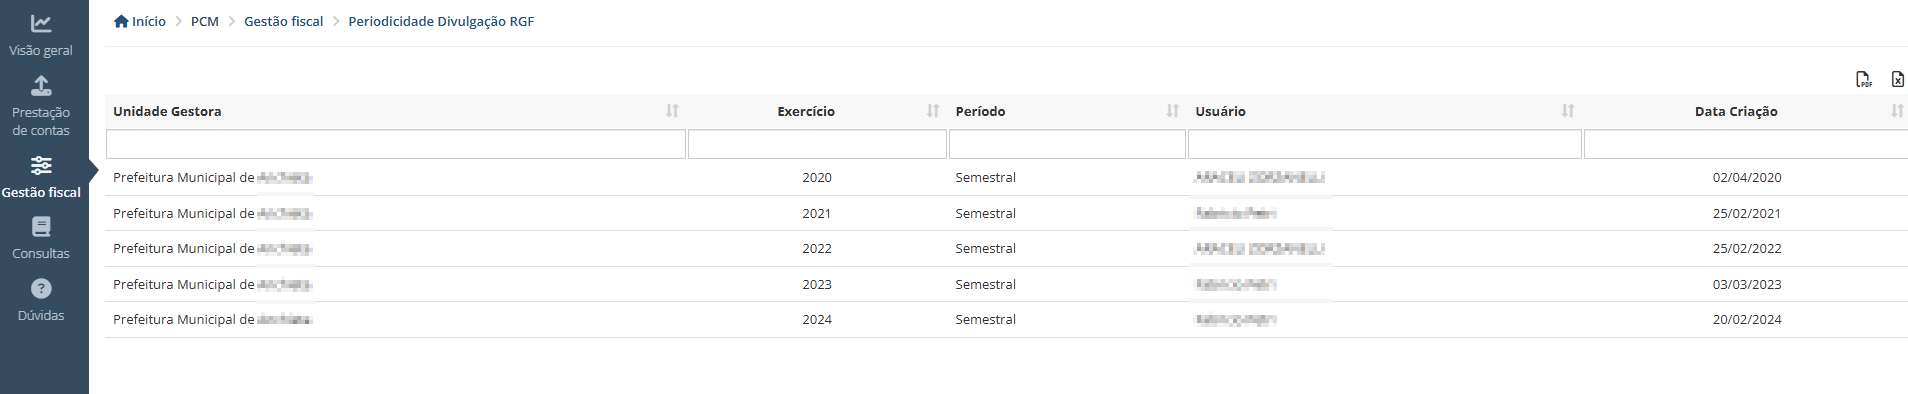The width and height of the screenshot is (1908, 394).
Task: Sort by Exercício column arrows
Action: pos(933,111)
